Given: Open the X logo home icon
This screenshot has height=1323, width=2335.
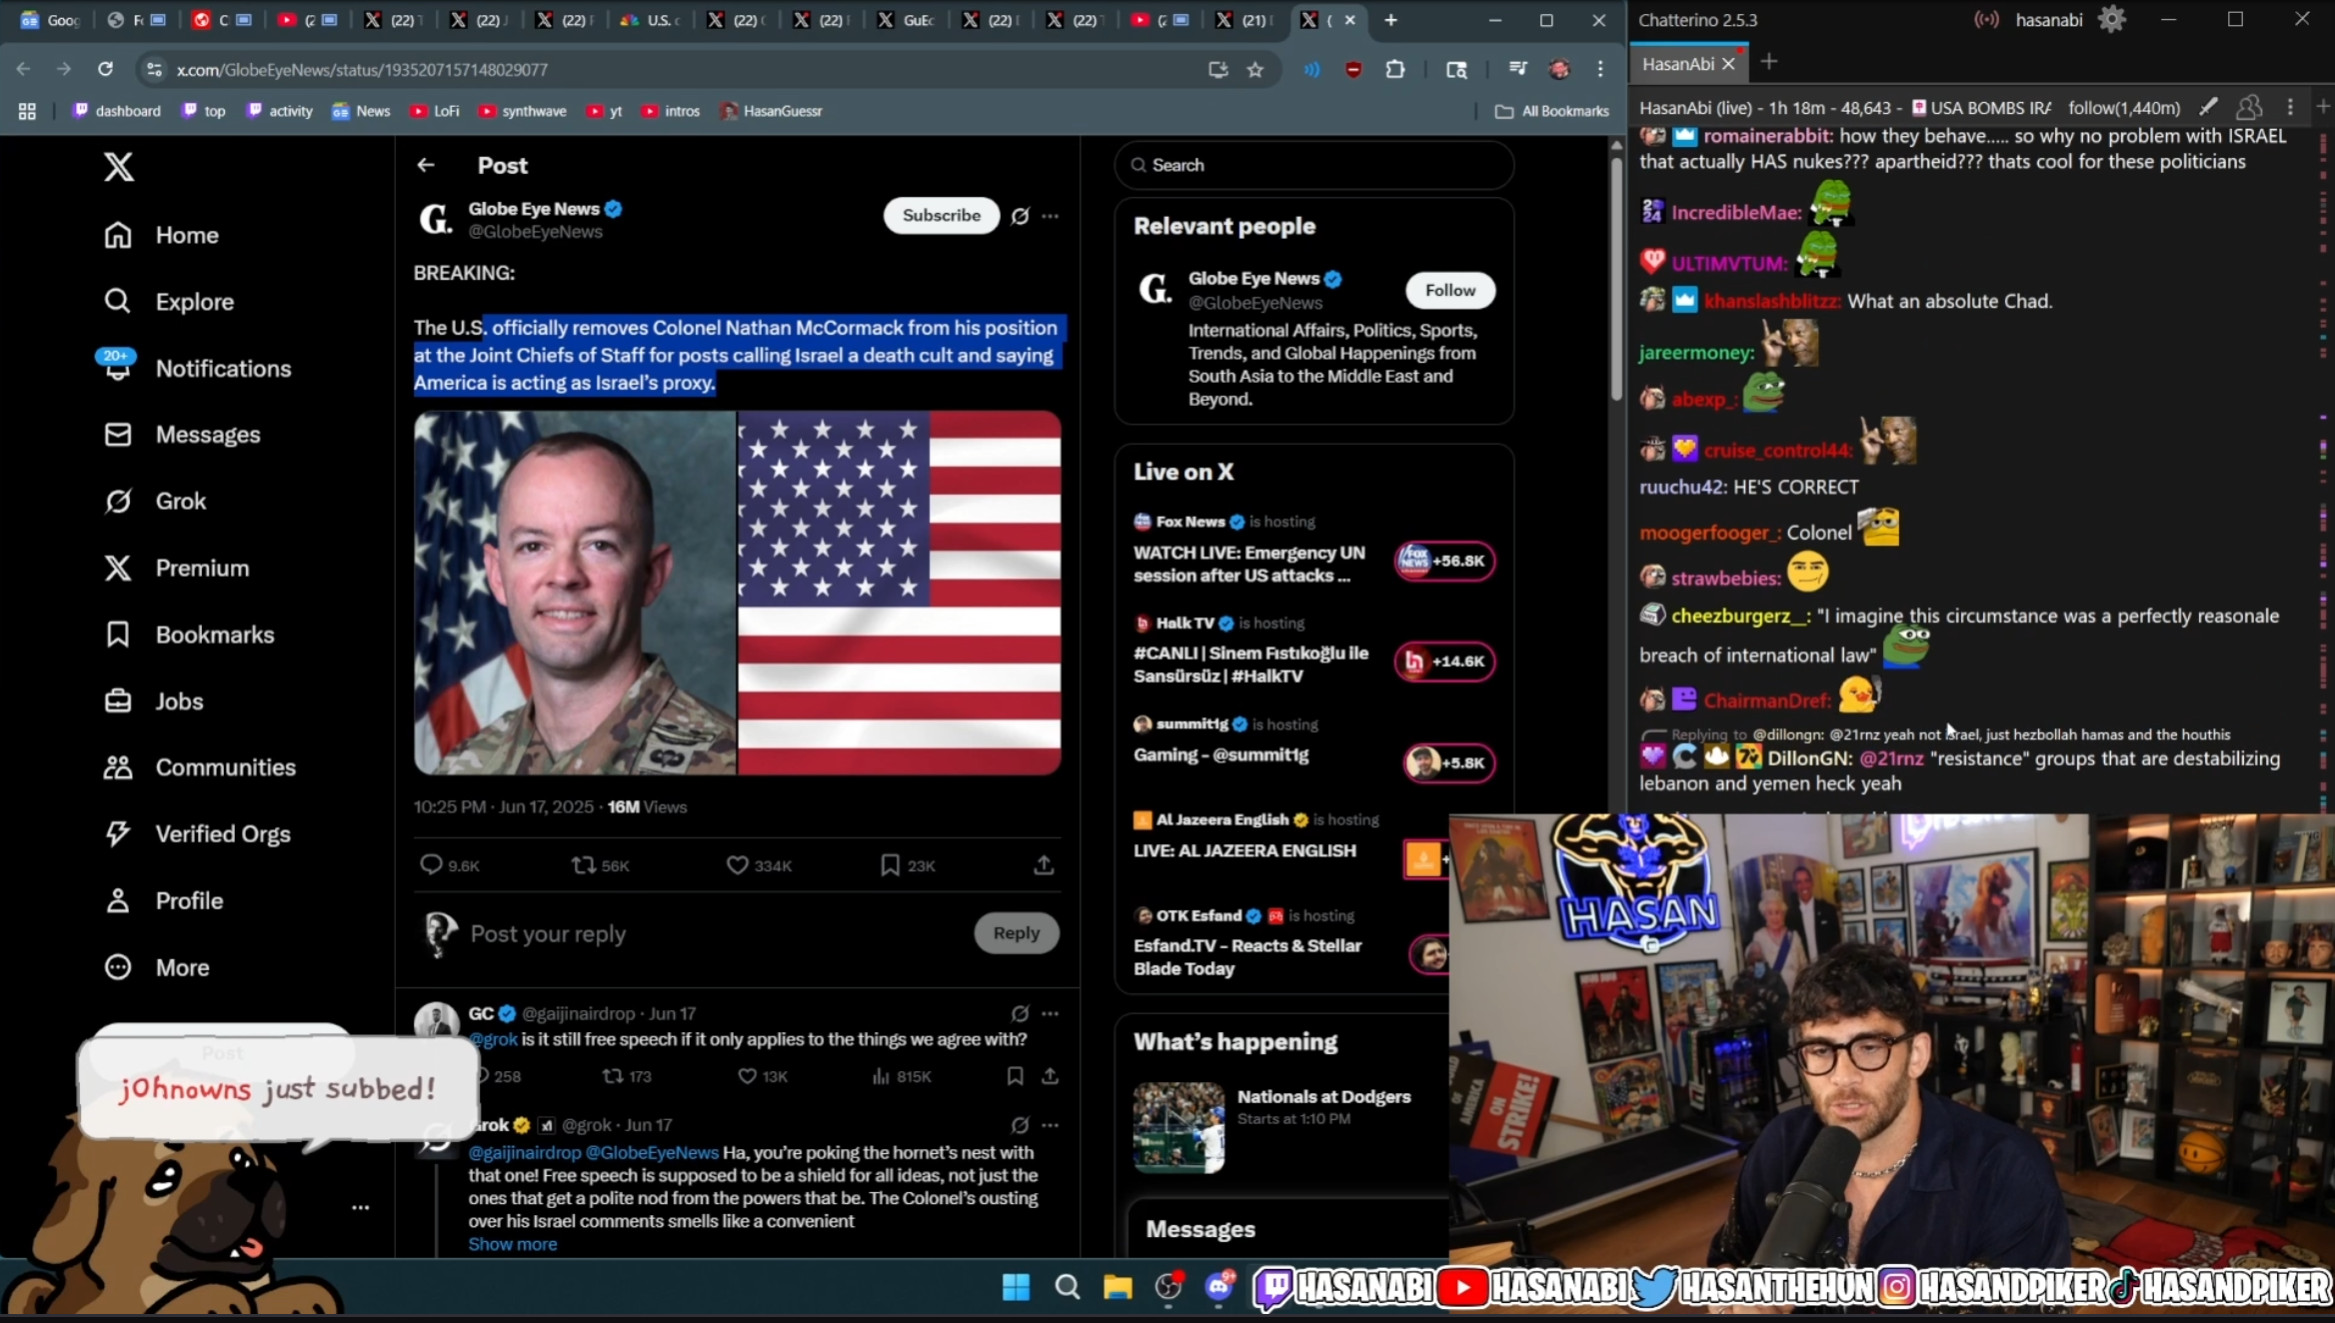Looking at the screenshot, I should 119,167.
